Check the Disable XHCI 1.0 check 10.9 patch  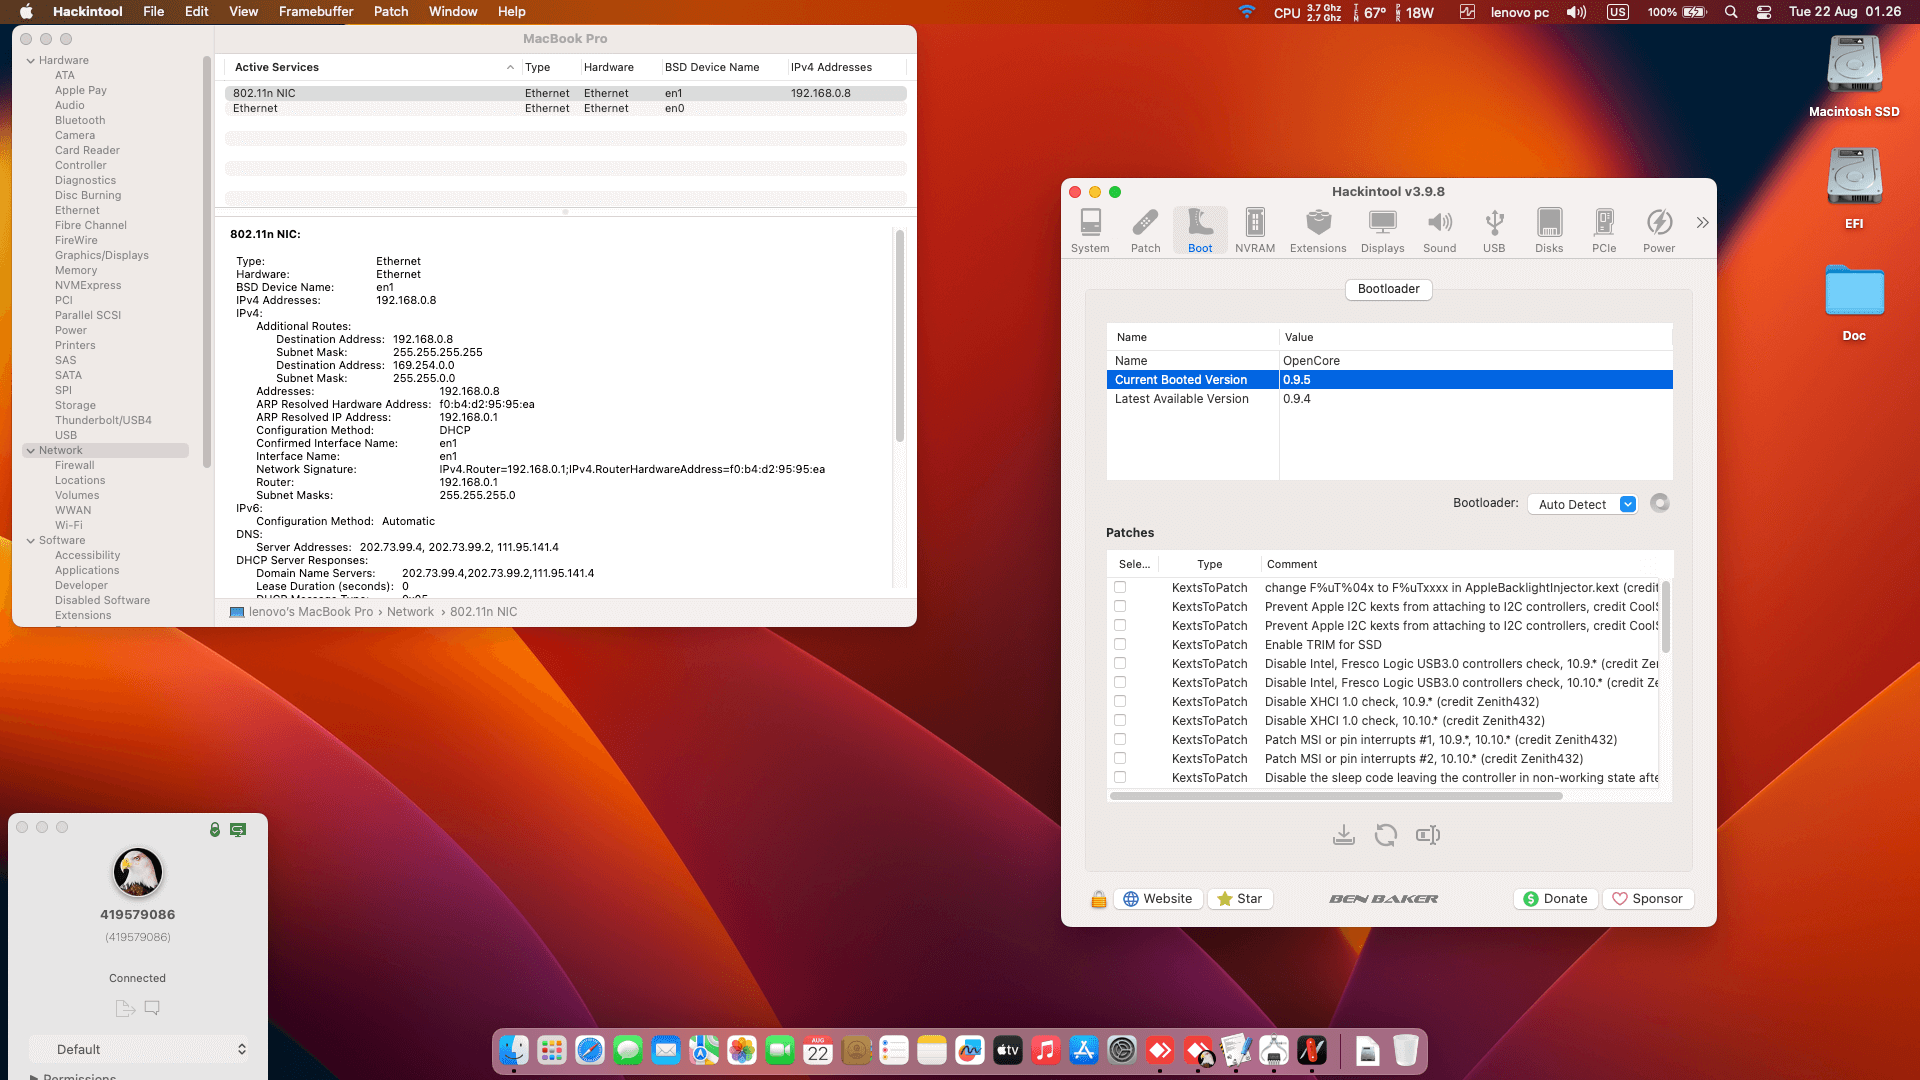point(1120,702)
